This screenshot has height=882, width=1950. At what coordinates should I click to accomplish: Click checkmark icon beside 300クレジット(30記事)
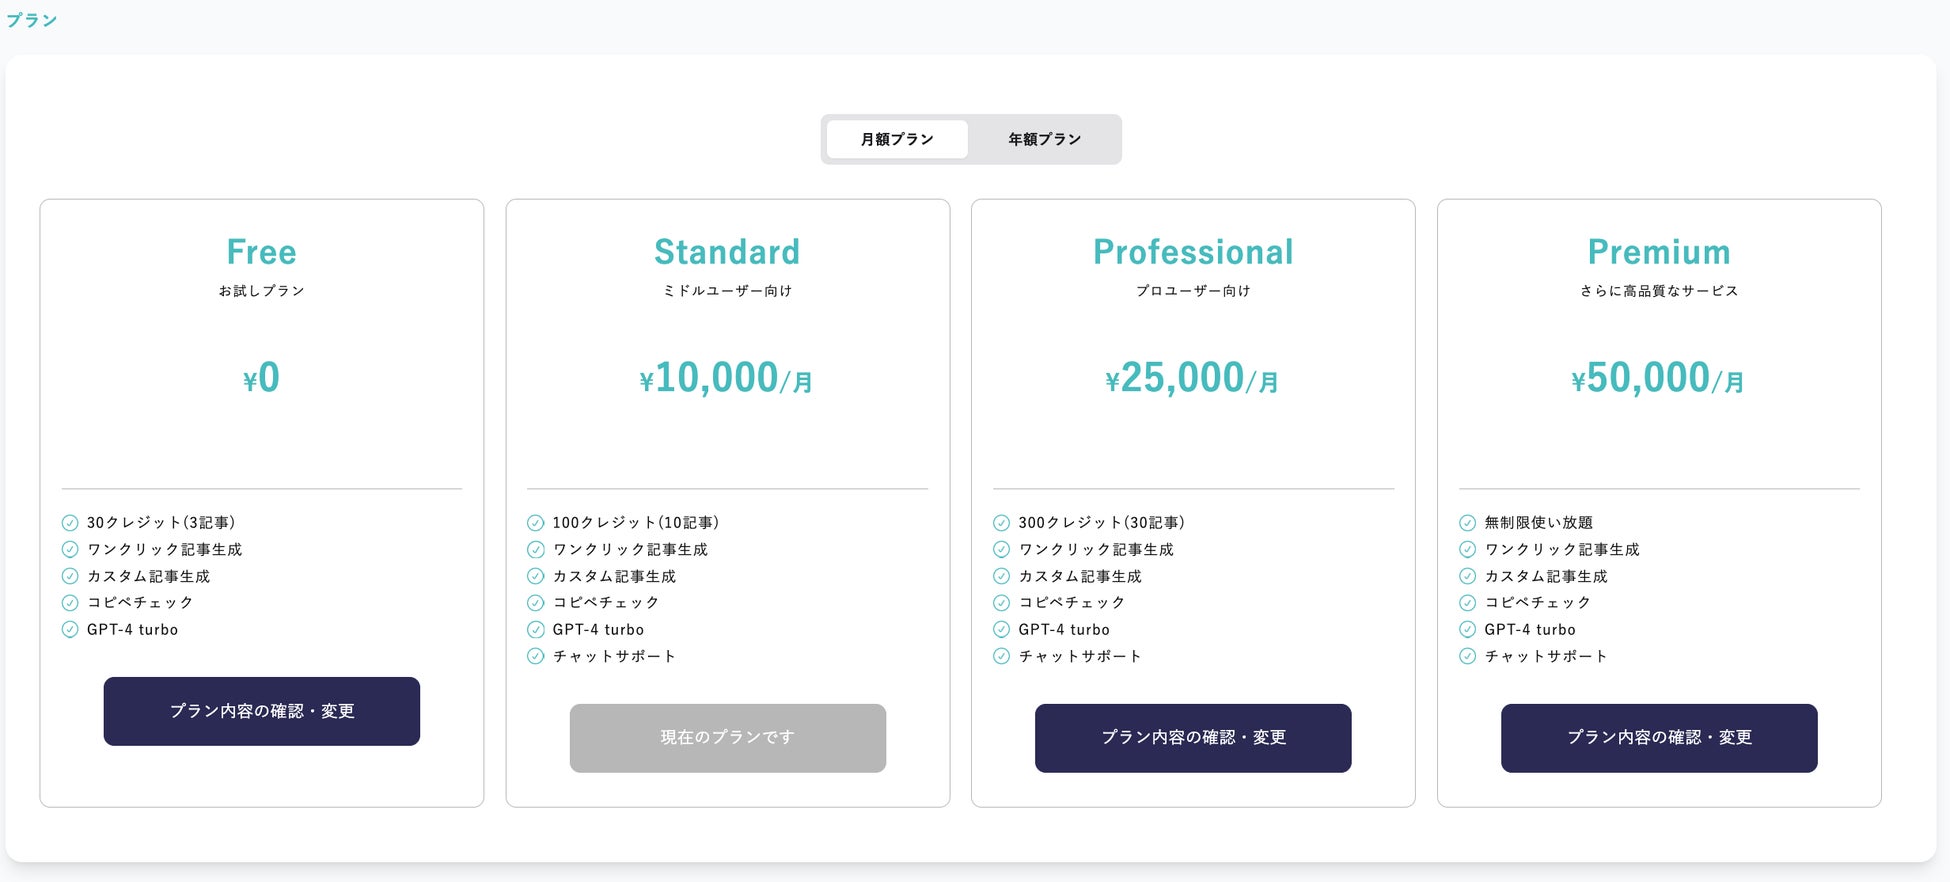[x=1001, y=523]
